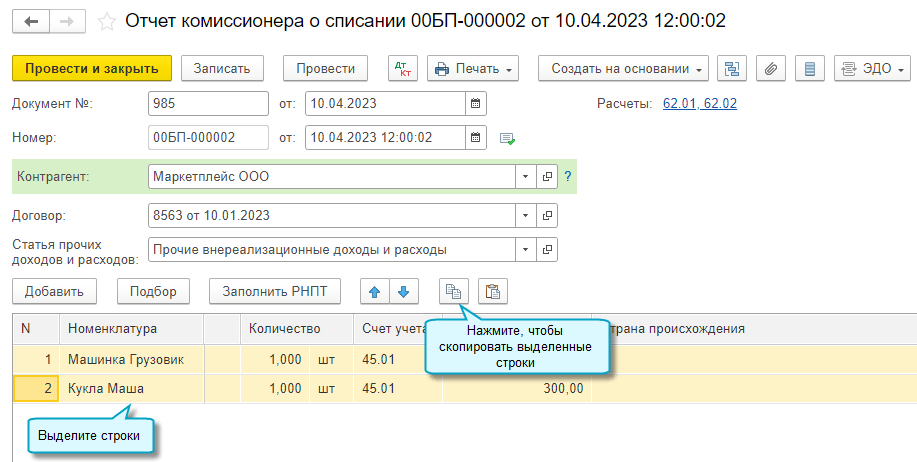Click unit шт in Машинка Грузовик row
Viewport: 917px width, 462px height.
click(332, 359)
